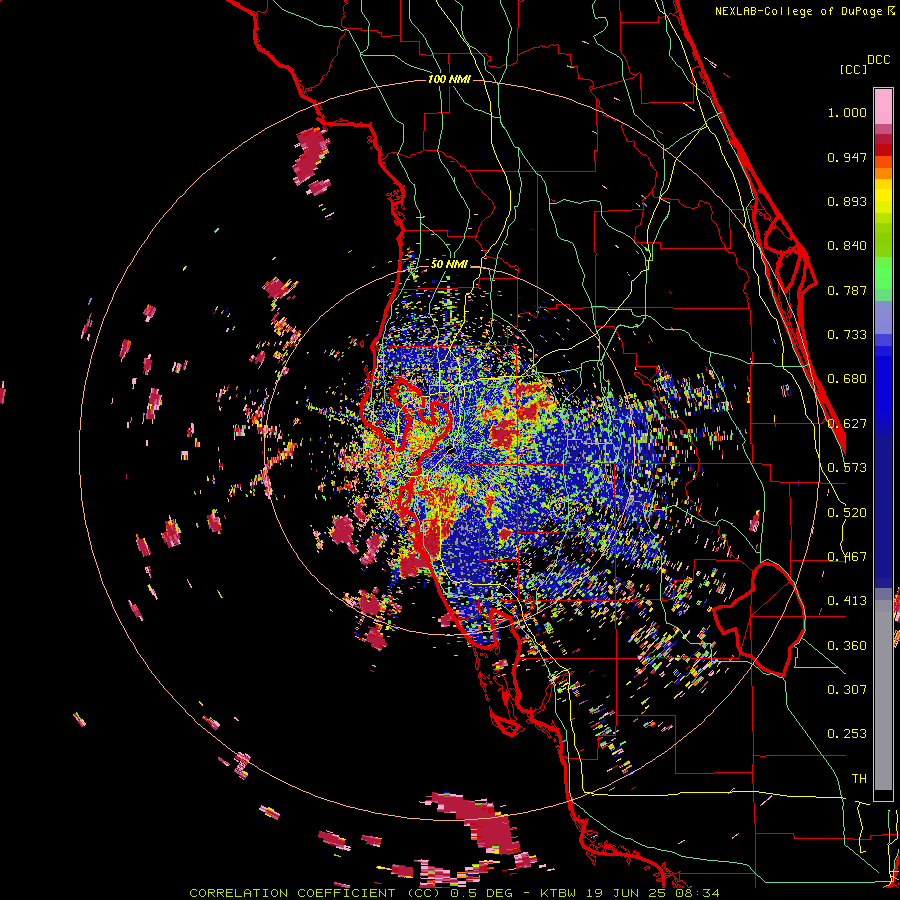Click the 0.520 scale value
The height and width of the screenshot is (900, 900).
click(847, 513)
